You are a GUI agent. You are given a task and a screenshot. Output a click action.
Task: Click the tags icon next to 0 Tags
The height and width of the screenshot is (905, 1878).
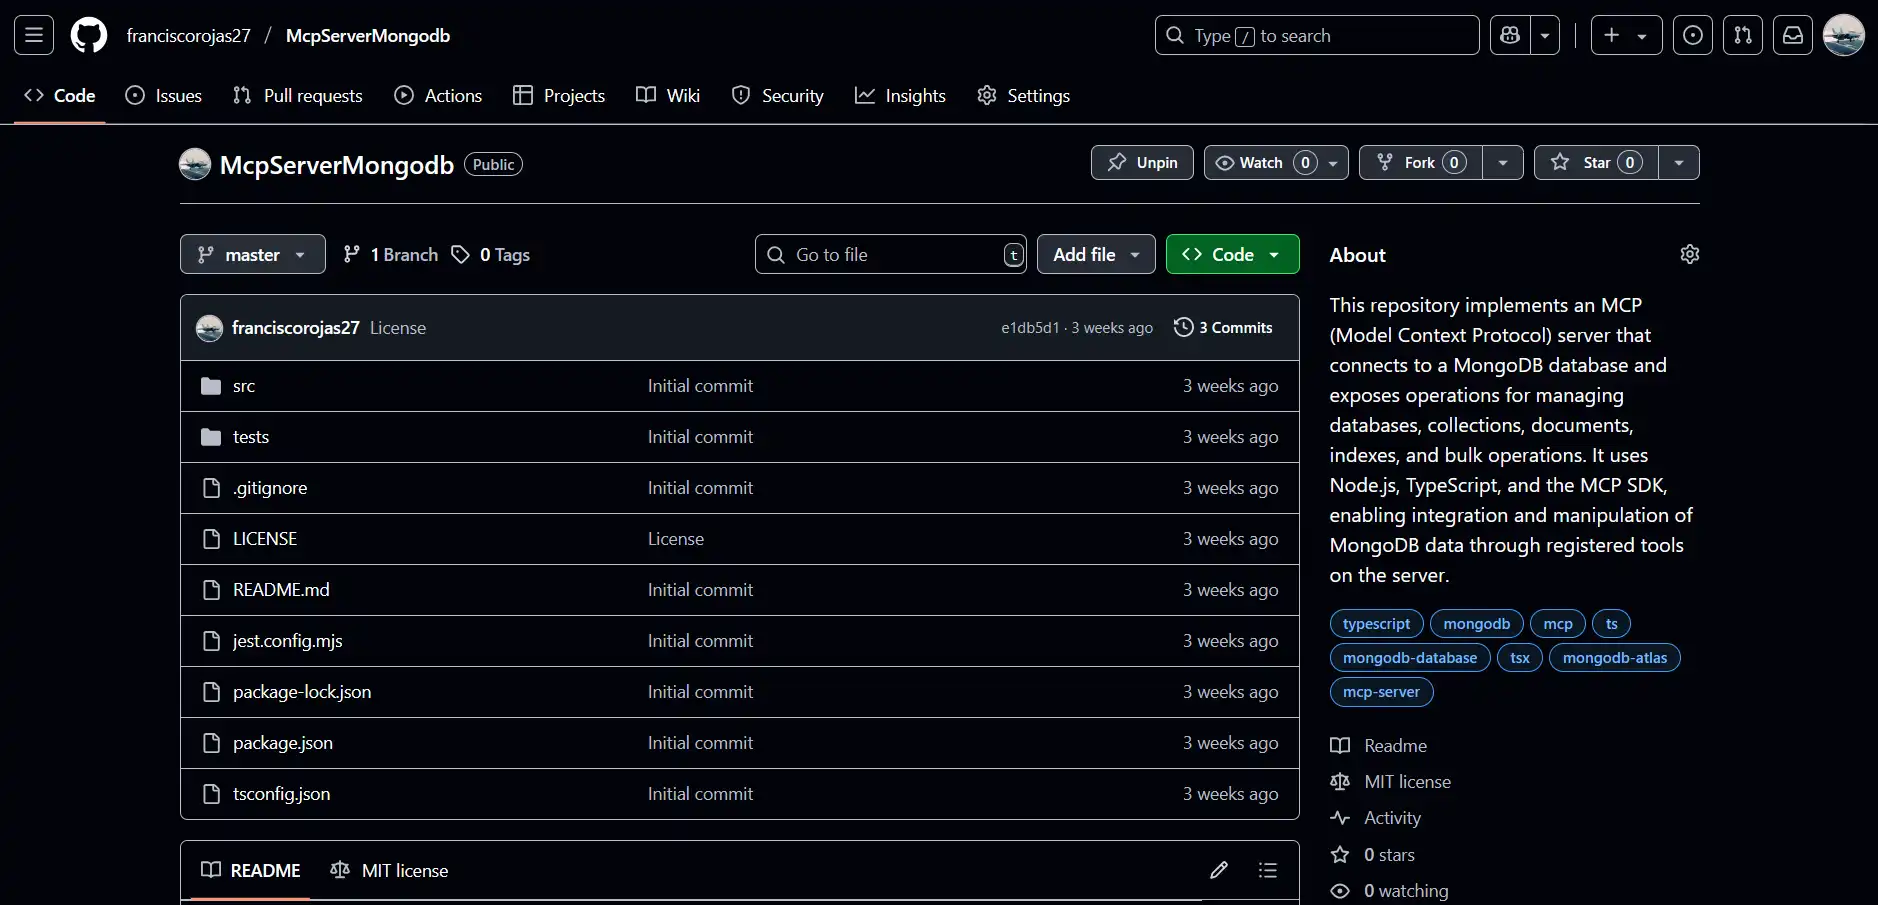(x=460, y=255)
